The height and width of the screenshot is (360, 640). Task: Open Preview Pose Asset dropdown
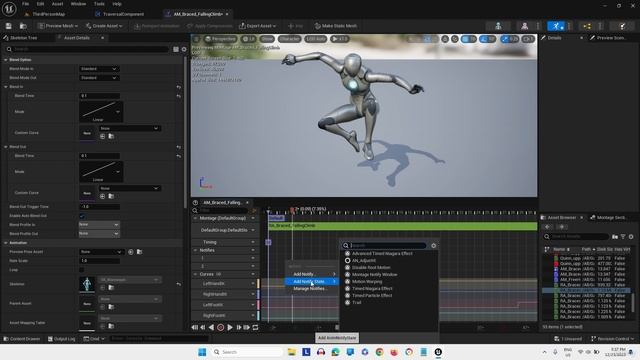[101, 252]
